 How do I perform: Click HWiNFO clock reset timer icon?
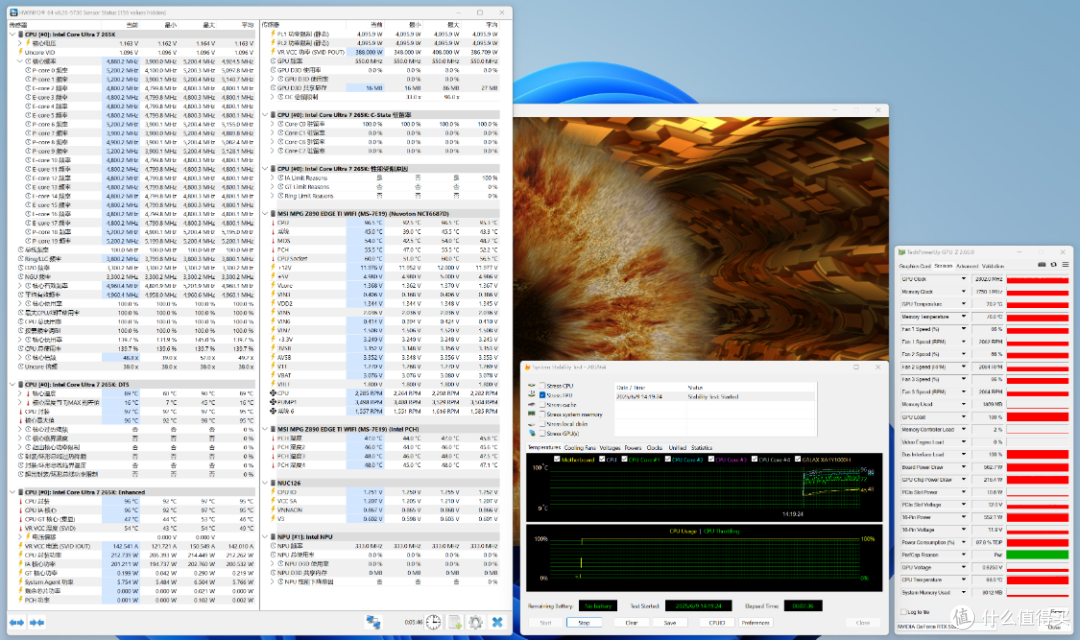[433, 622]
